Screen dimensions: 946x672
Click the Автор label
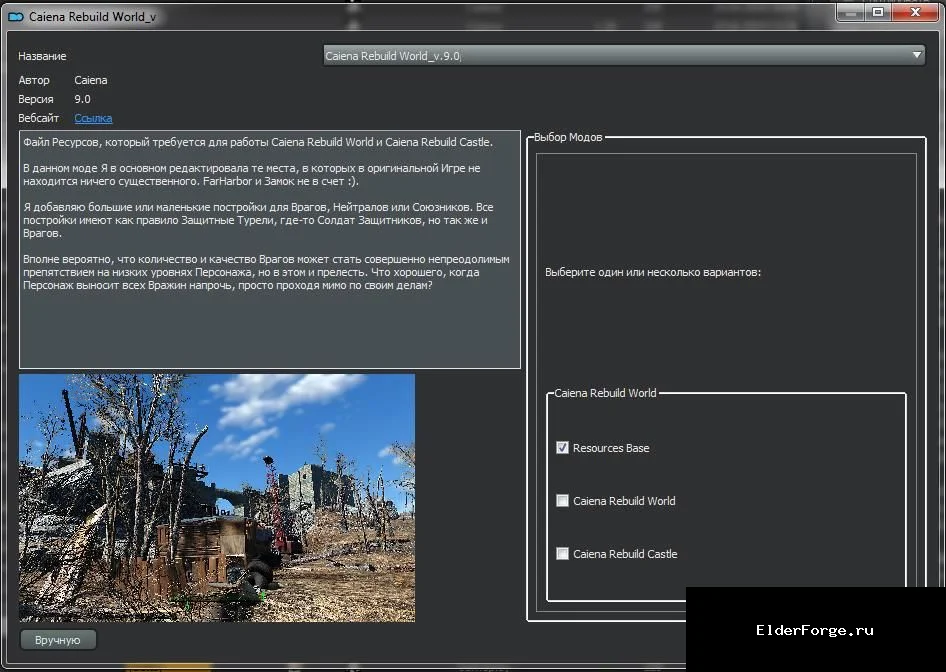(x=34, y=80)
